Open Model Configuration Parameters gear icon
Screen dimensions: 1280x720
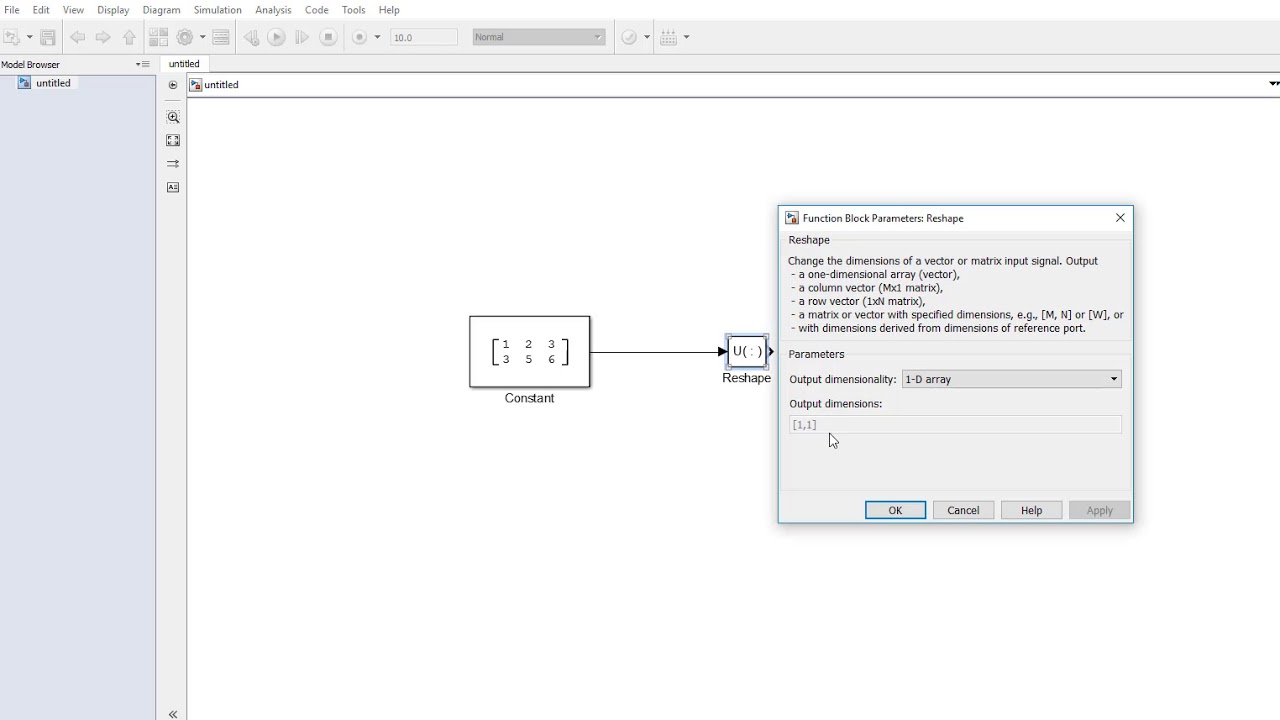pyautogui.click(x=185, y=37)
